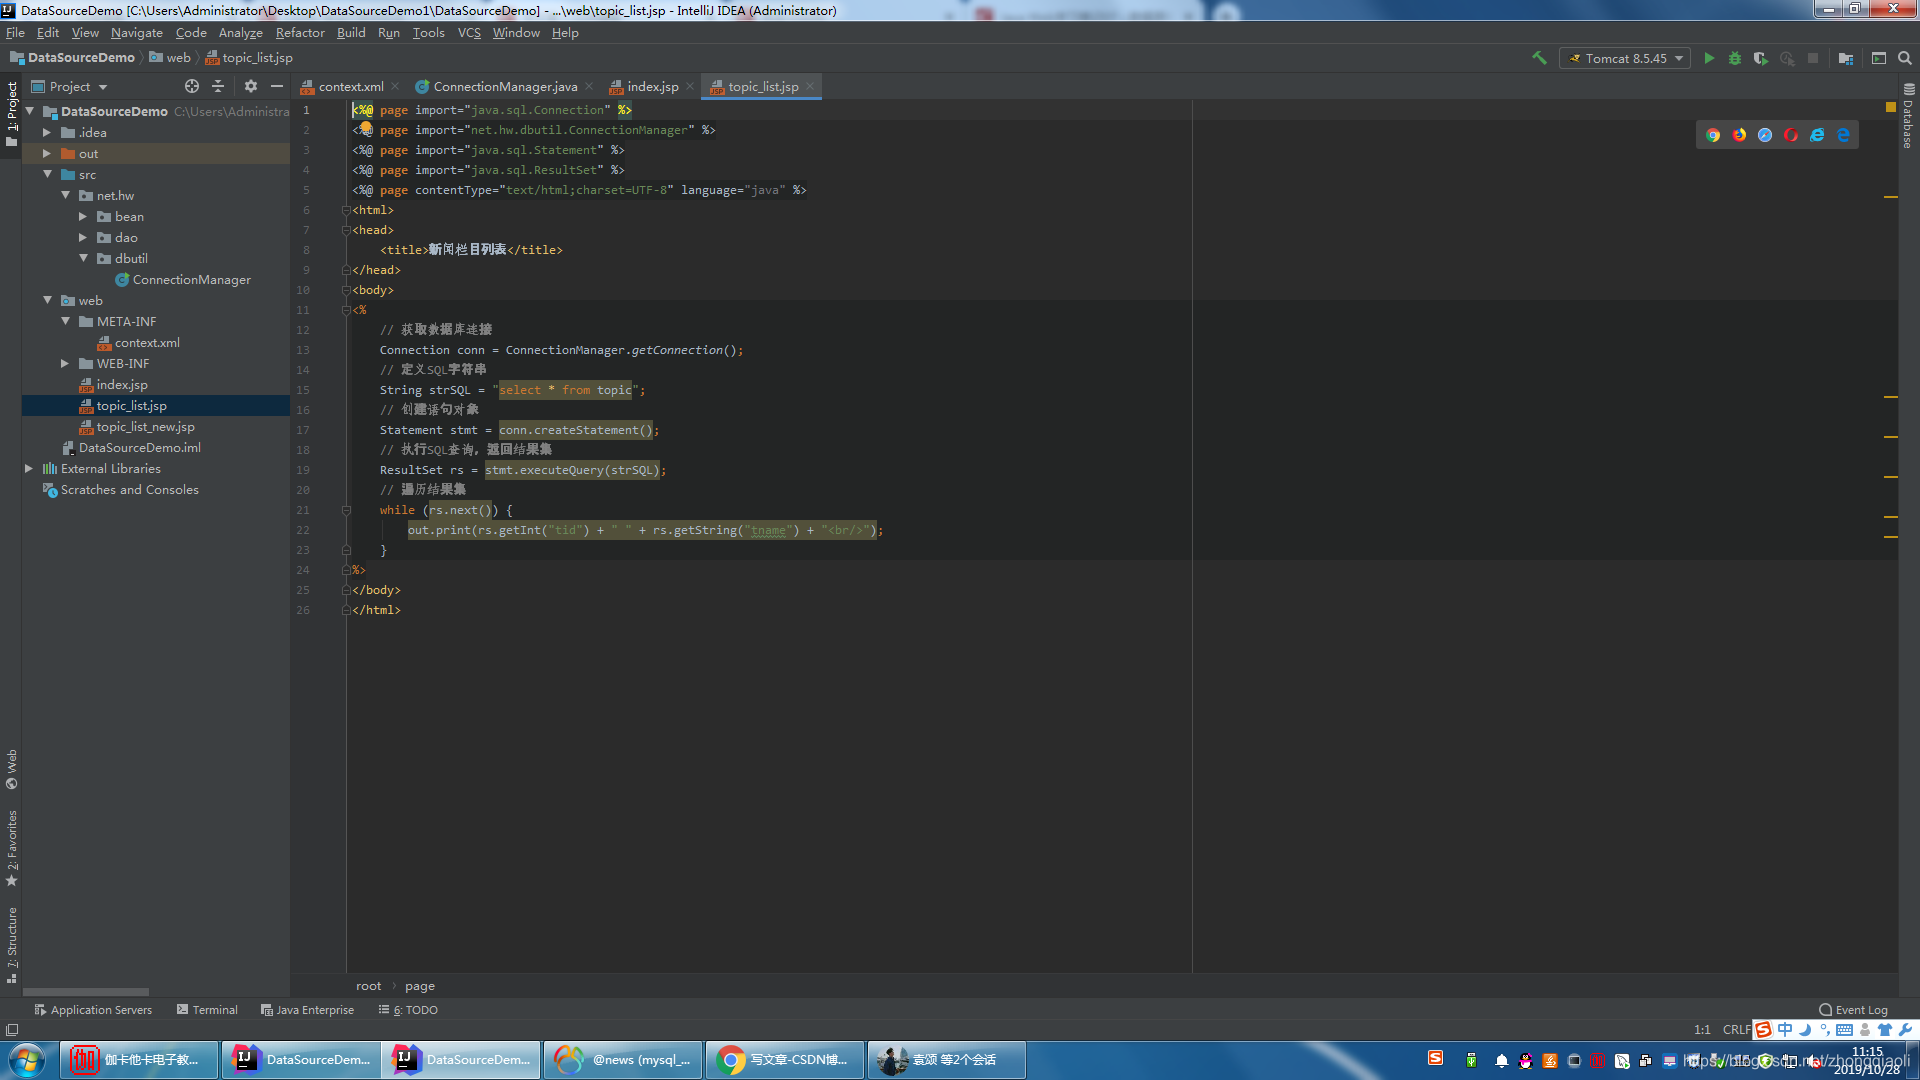Toggle the Favorites side panel
This screenshot has height=1080, width=1920.
pos(12,846)
